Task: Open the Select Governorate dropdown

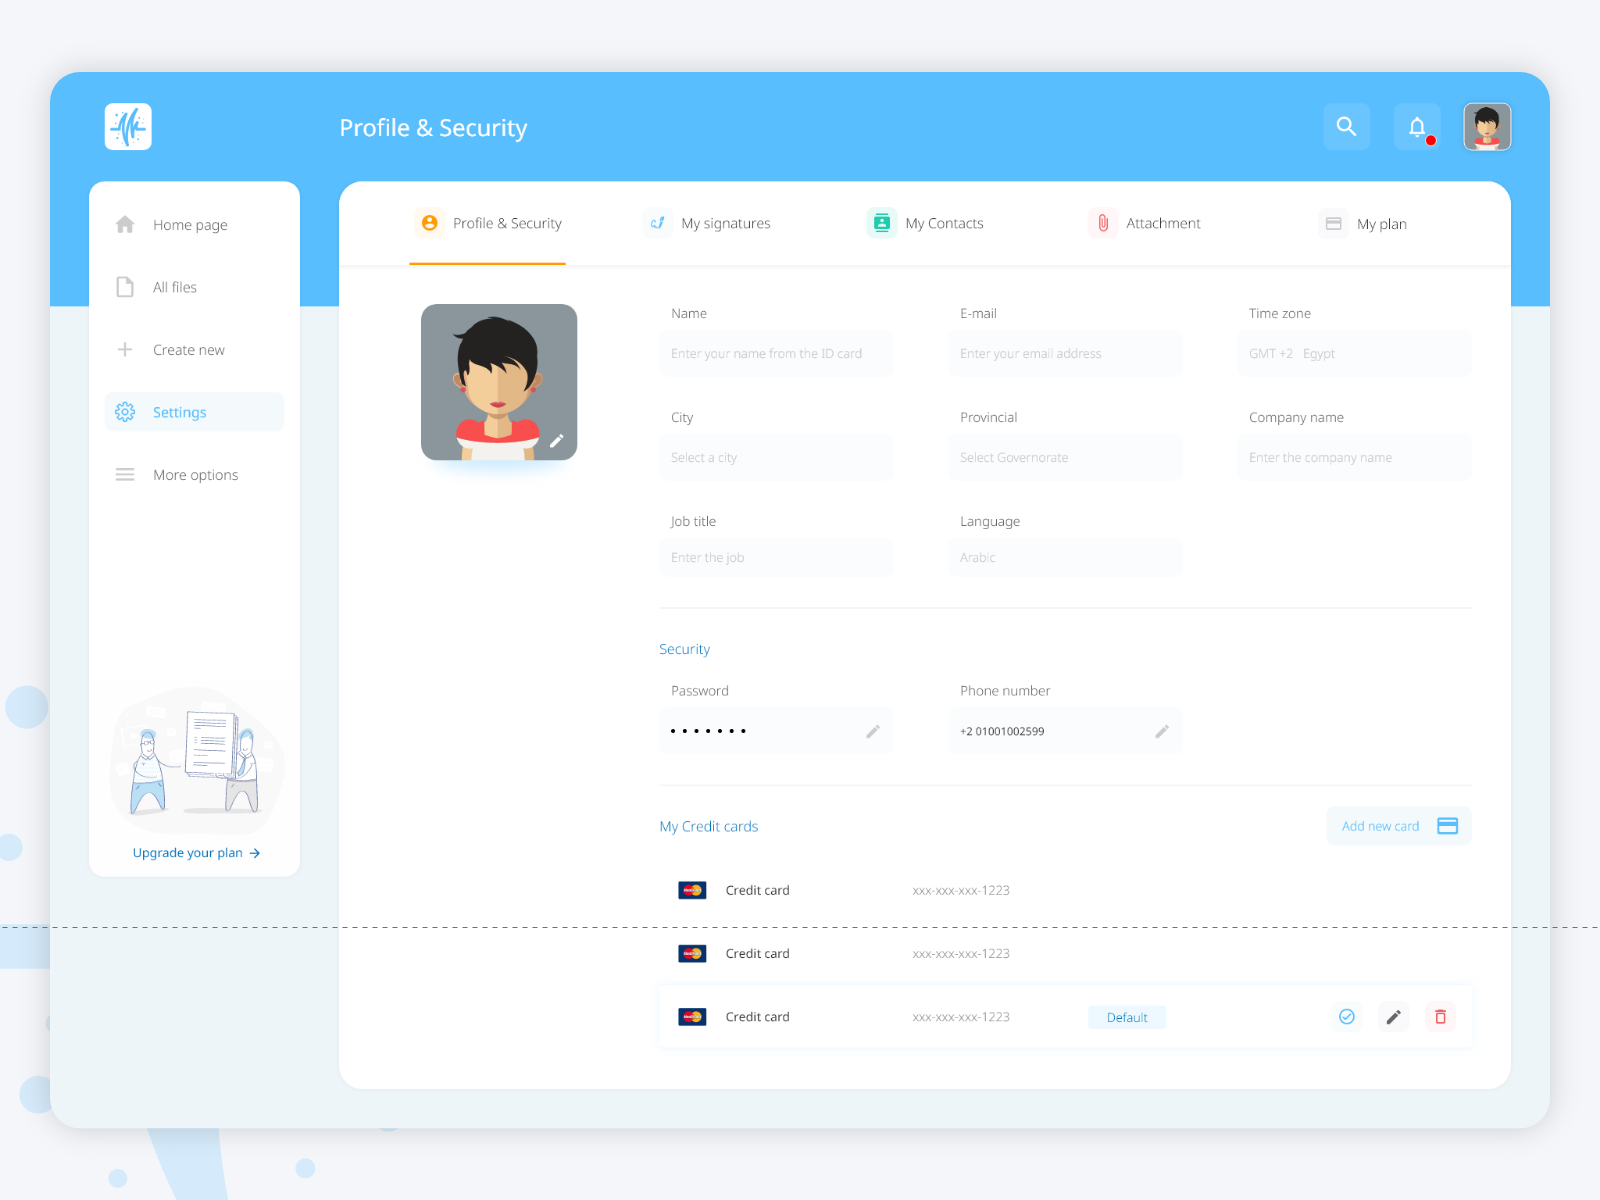Action: (1065, 457)
